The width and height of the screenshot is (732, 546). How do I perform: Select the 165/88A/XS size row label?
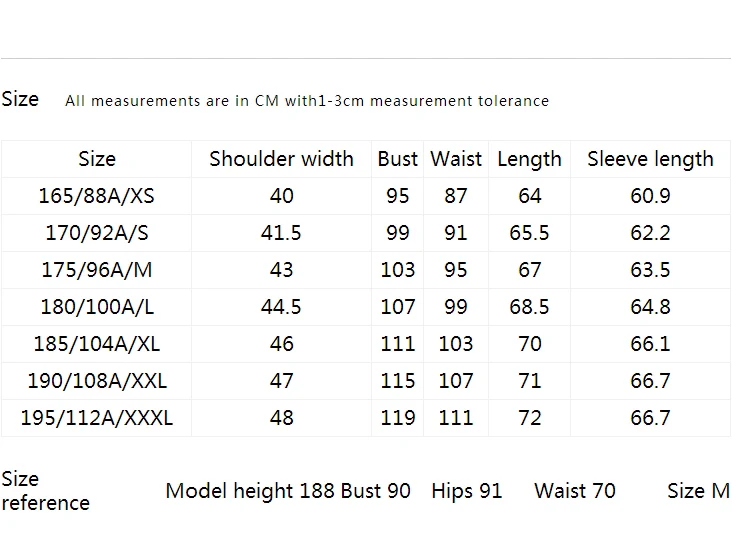(96, 196)
